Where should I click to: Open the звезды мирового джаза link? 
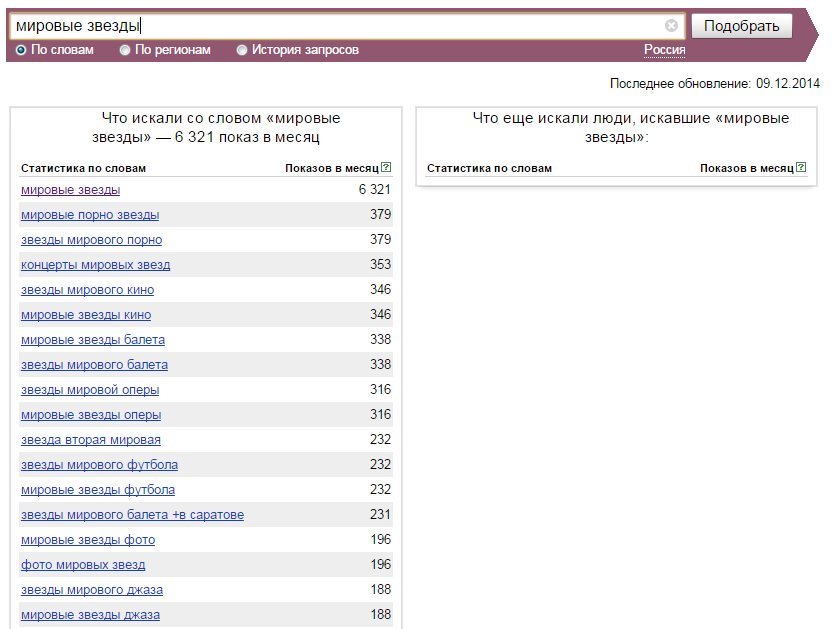tap(92, 589)
